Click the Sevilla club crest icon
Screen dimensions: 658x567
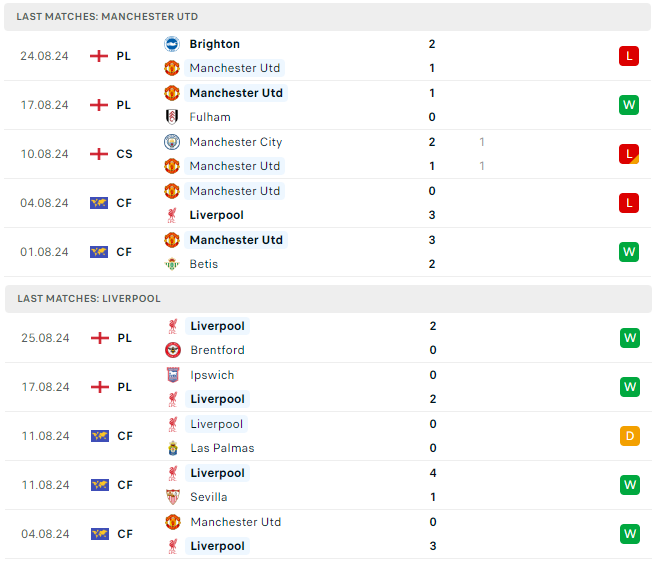(172, 497)
